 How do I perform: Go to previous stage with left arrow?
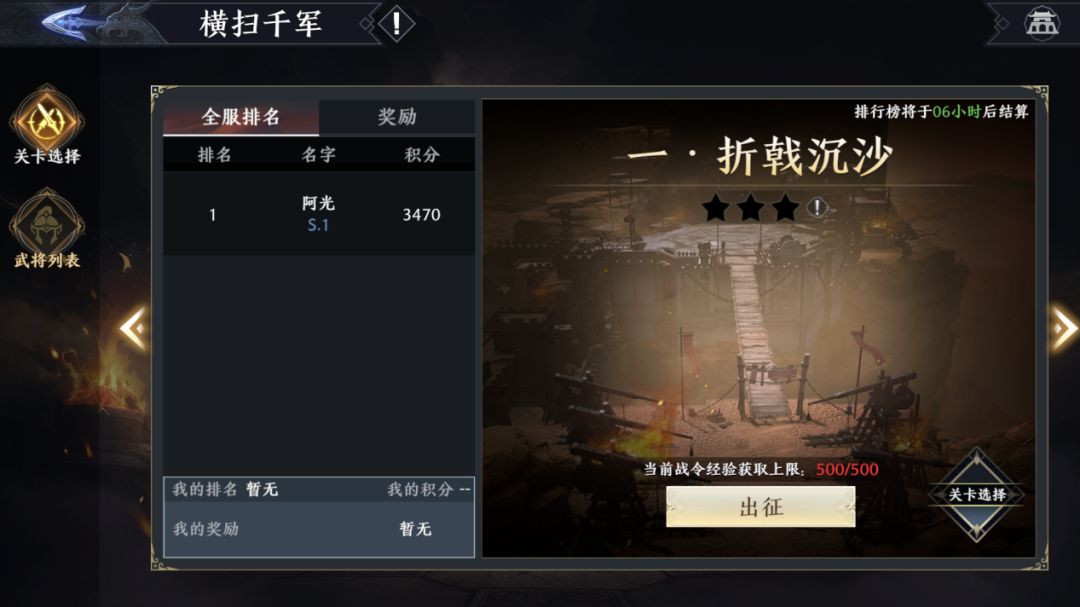134,328
